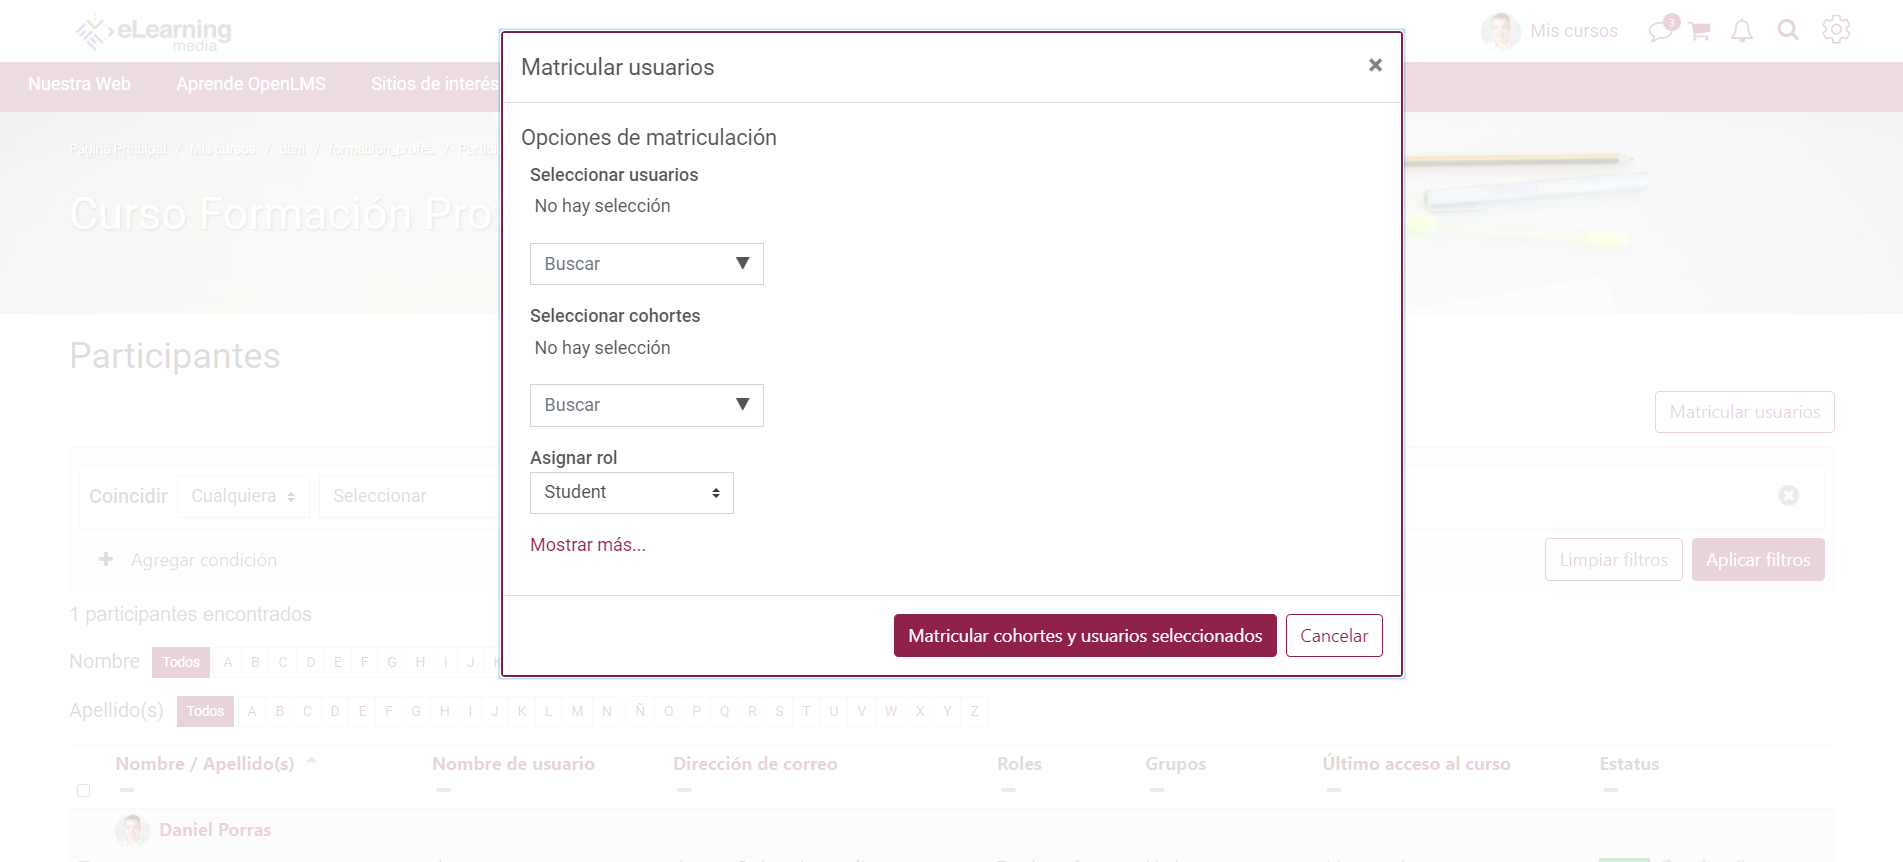Viewport: 1903px width, 862px height.
Task: Open Daniel Porras participant profile
Action: click(x=215, y=830)
